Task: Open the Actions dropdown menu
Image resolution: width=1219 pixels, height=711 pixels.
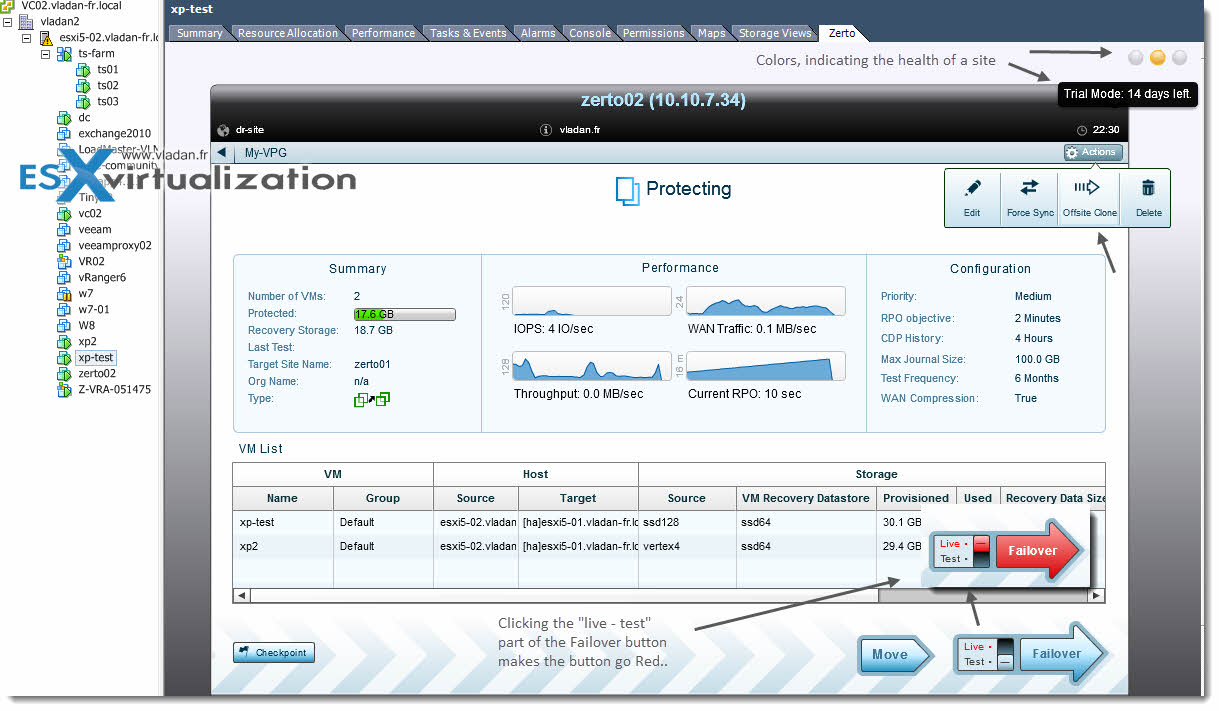Action: coord(1093,152)
